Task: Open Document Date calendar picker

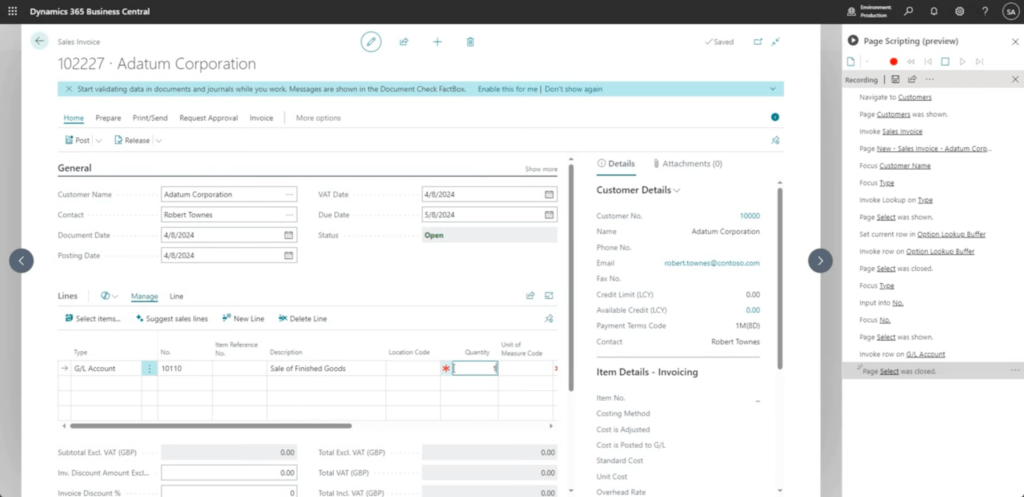Action: coord(289,235)
